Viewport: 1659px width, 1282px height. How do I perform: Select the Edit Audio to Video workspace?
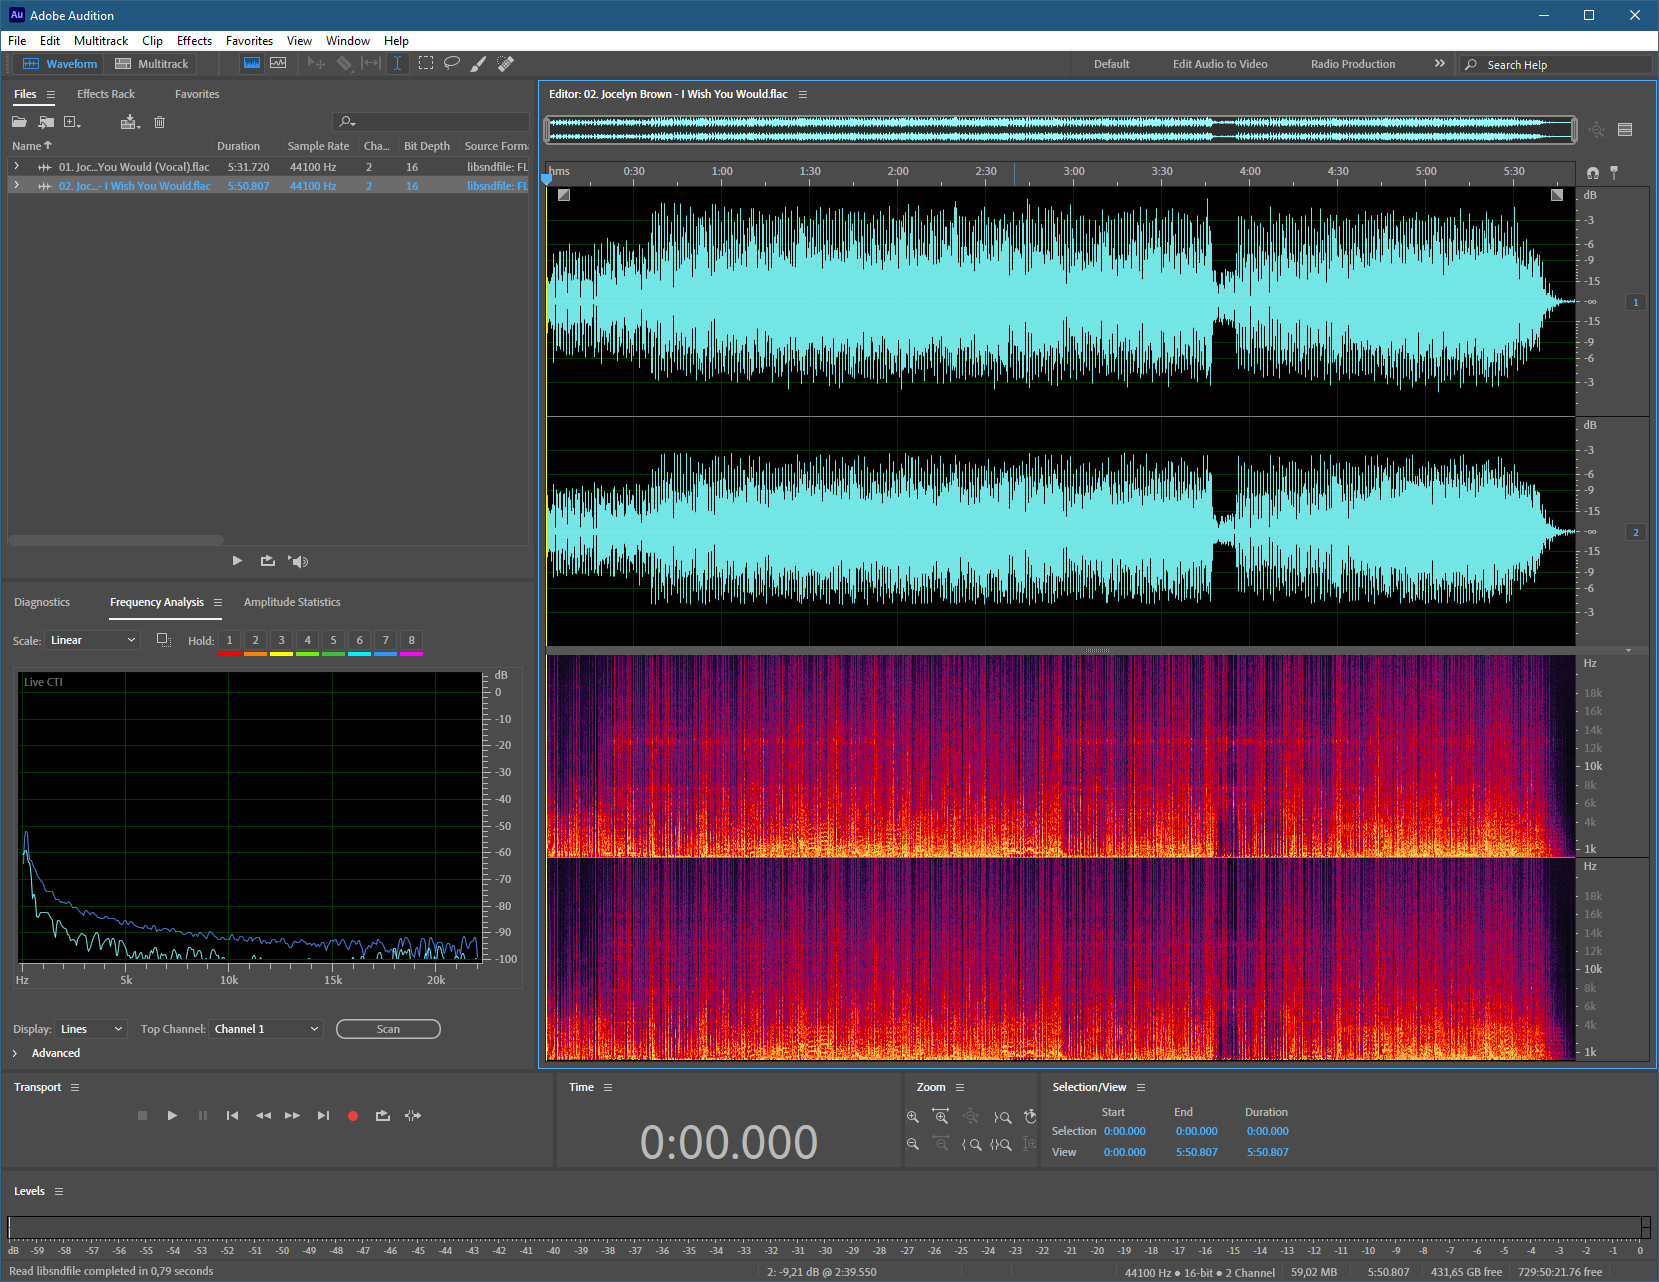(1220, 64)
